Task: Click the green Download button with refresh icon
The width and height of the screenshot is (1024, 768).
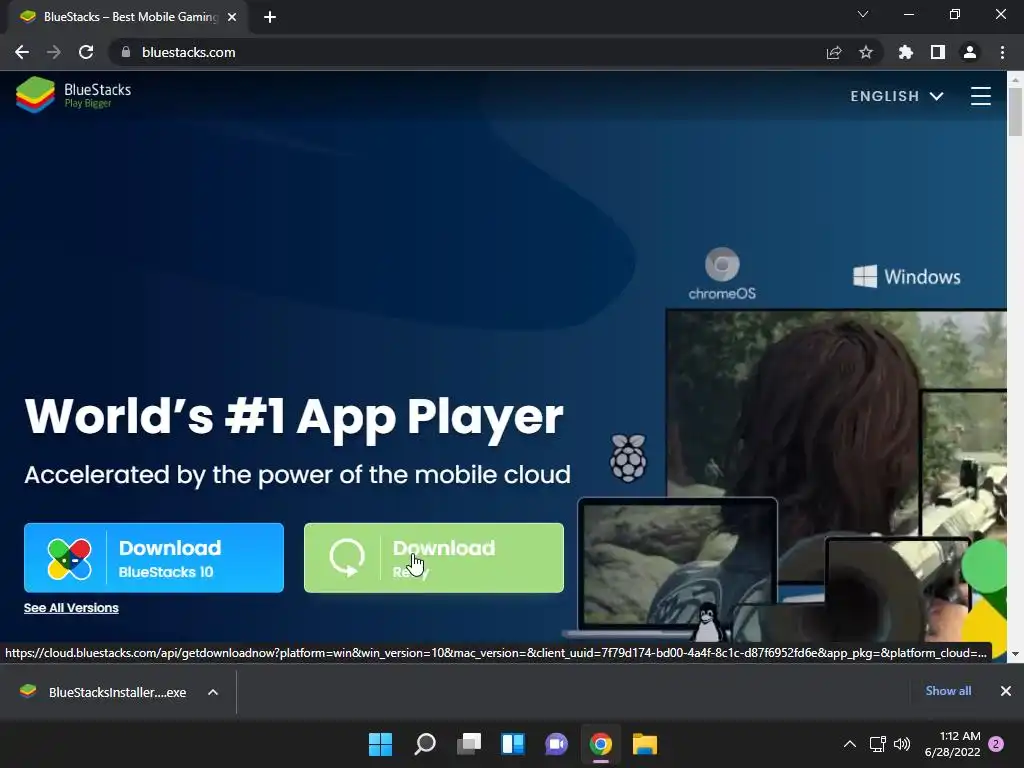Action: [434, 558]
